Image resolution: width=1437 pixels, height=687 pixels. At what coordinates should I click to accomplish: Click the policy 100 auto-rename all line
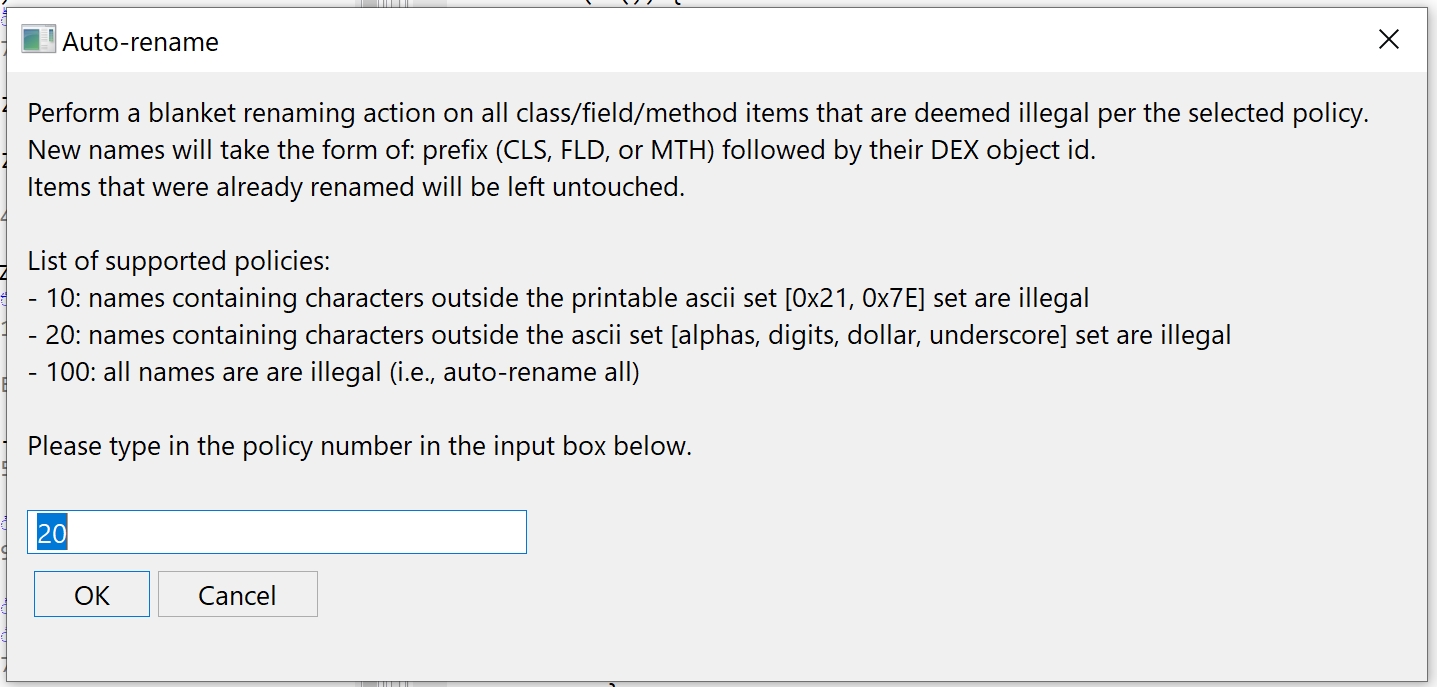pyautogui.click(x=333, y=373)
